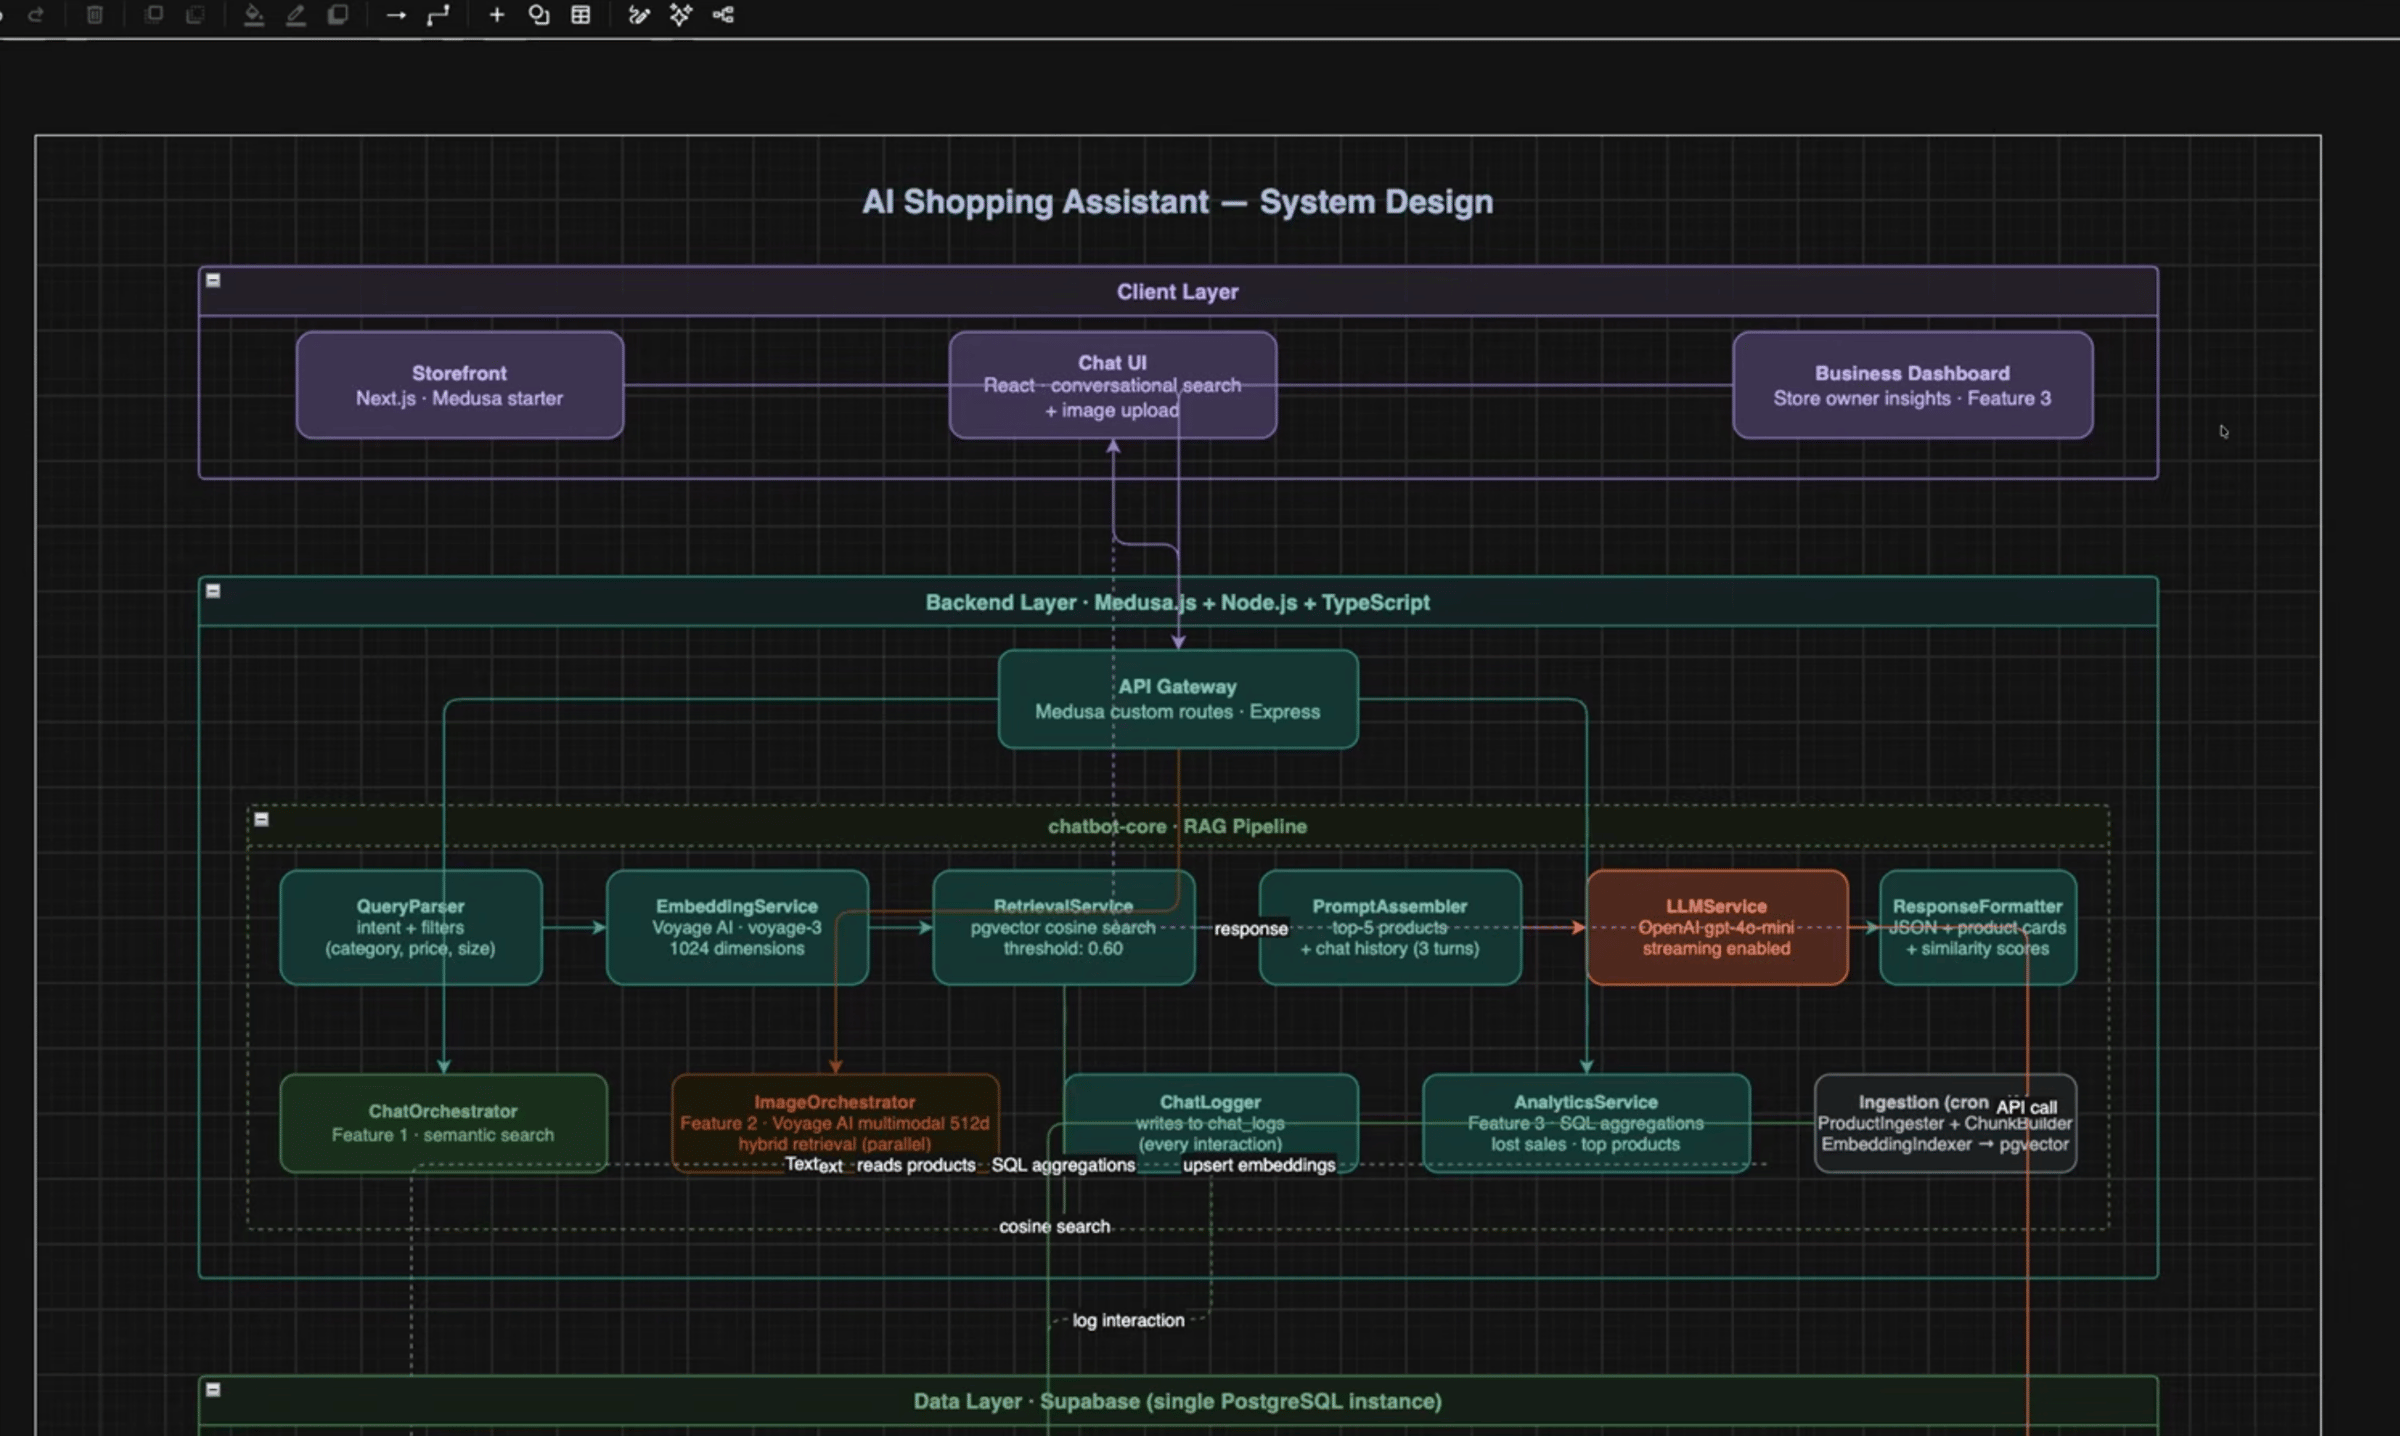Select the Ingestion cron node
Viewport: 2400px width, 1436px height.
pyautogui.click(x=1945, y=1123)
